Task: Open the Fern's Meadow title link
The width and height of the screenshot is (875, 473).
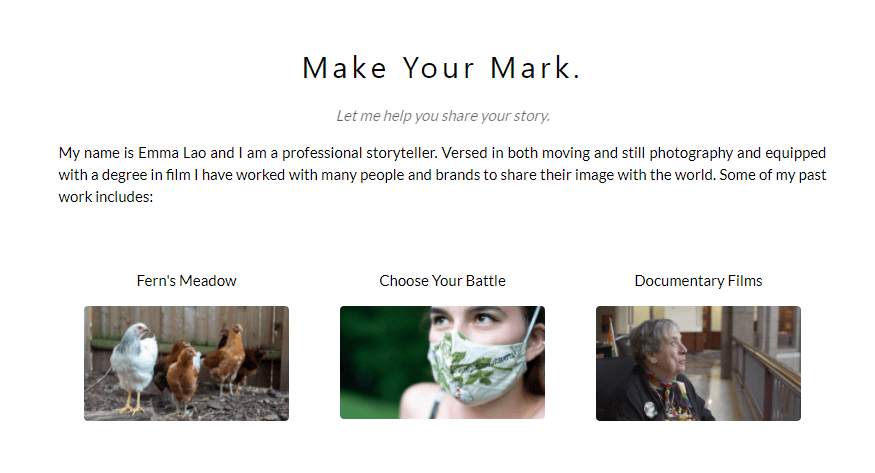Action: 186,281
